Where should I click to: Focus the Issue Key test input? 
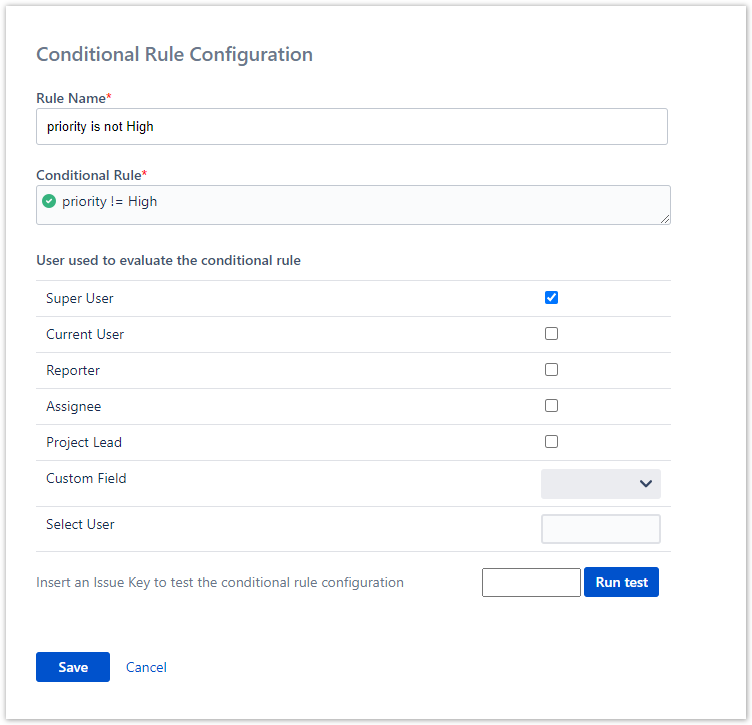click(531, 583)
